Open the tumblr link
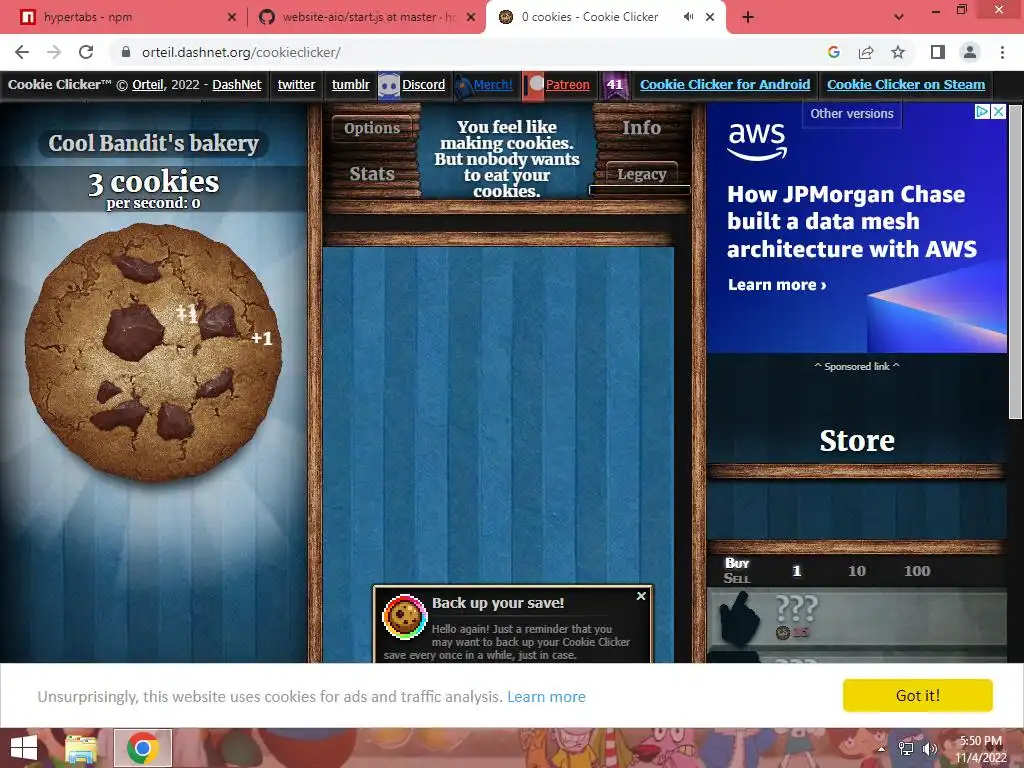 click(x=351, y=85)
